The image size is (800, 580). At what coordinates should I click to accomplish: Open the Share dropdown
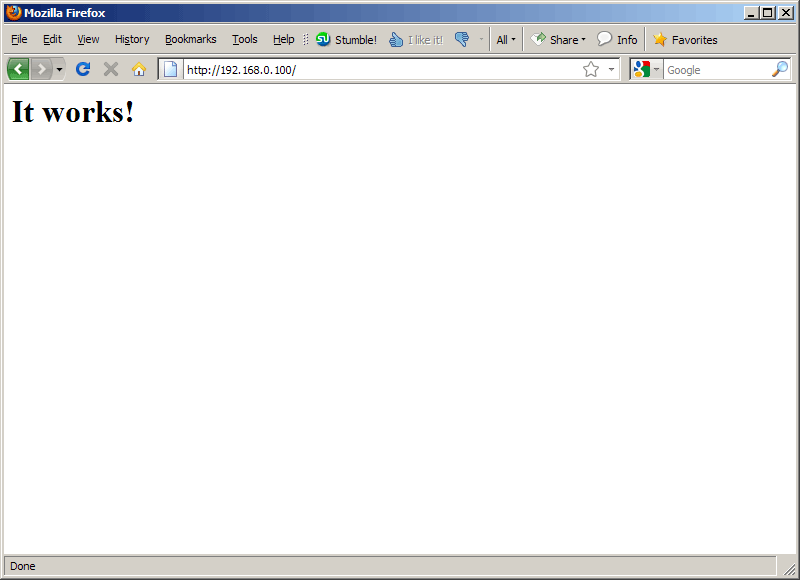[x=558, y=39]
